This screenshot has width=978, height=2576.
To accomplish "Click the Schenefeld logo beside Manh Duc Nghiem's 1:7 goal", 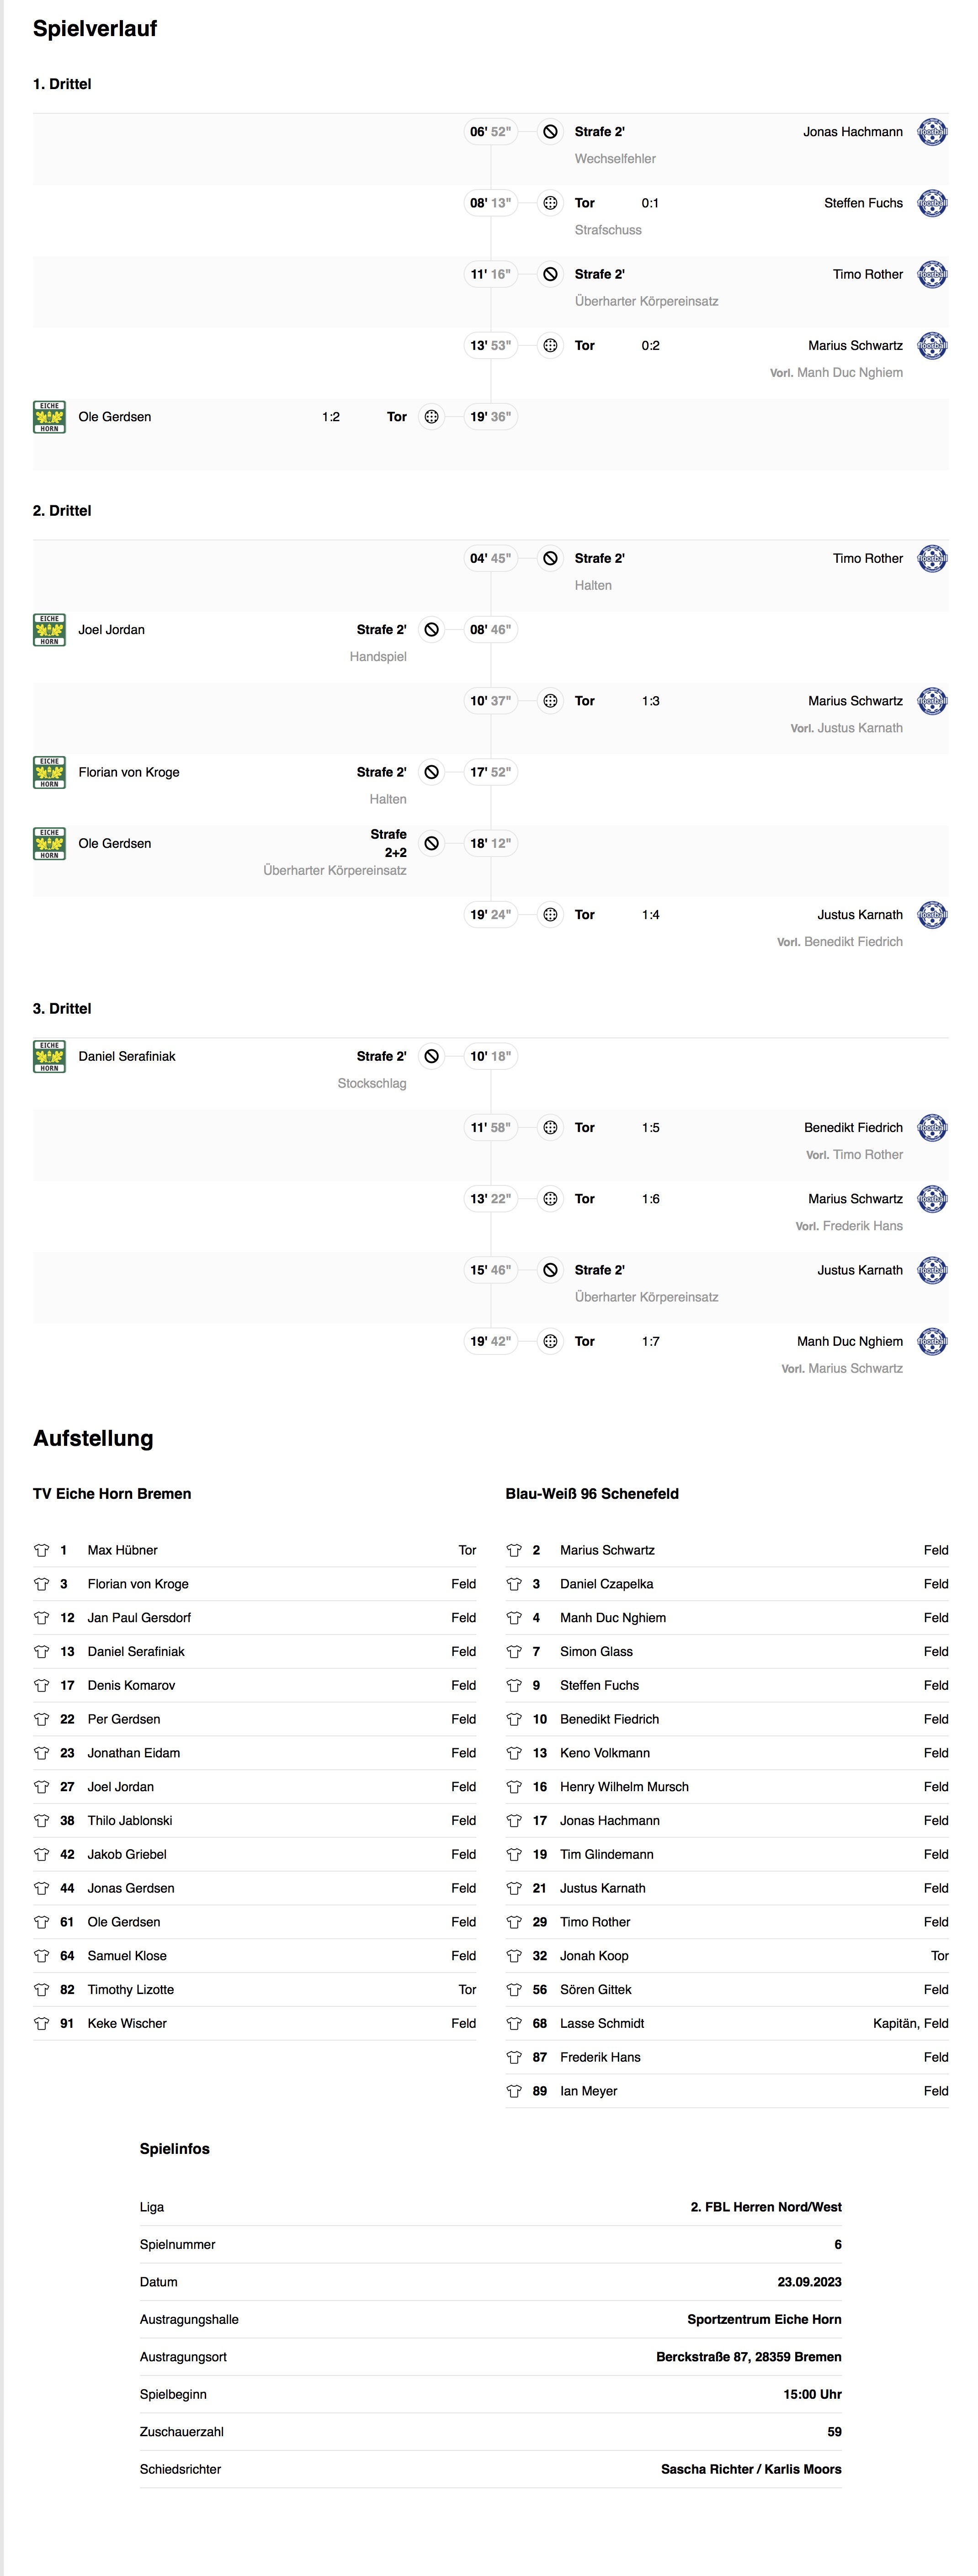I will (932, 1342).
